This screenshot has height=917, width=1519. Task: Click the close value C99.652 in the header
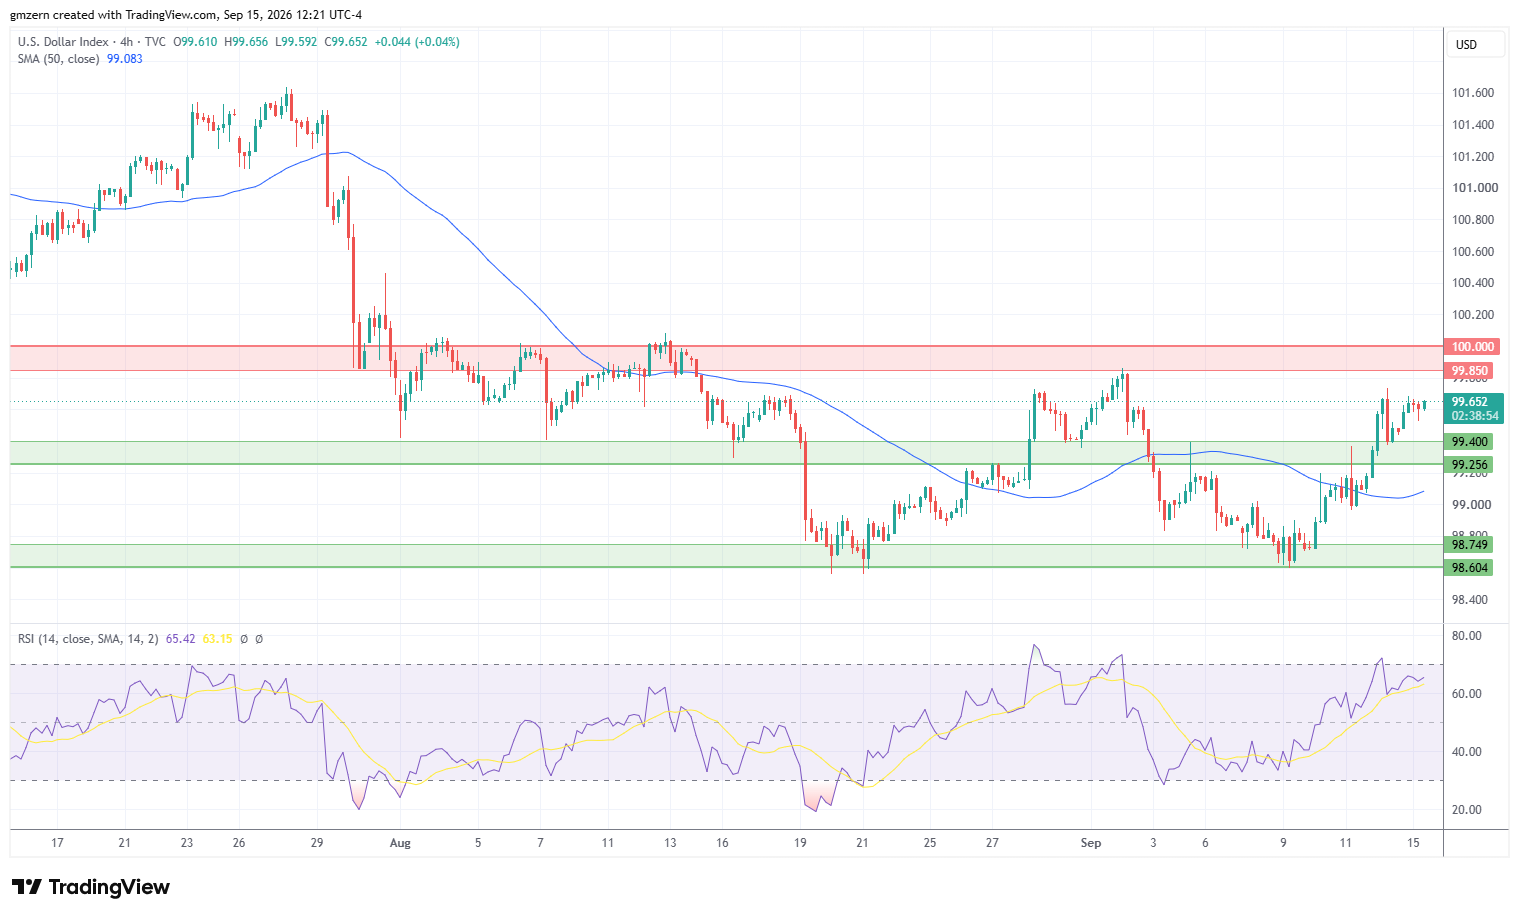[x=346, y=42]
